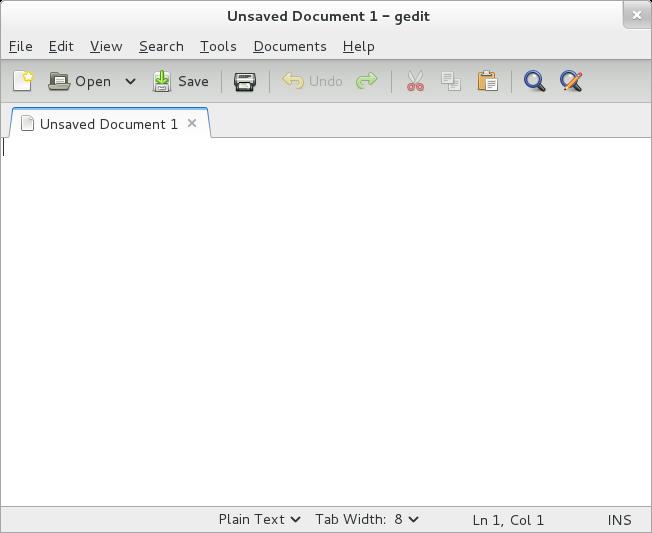The width and height of the screenshot is (652, 533).
Task: Click the Copy icon in toolbar
Action: point(451,81)
